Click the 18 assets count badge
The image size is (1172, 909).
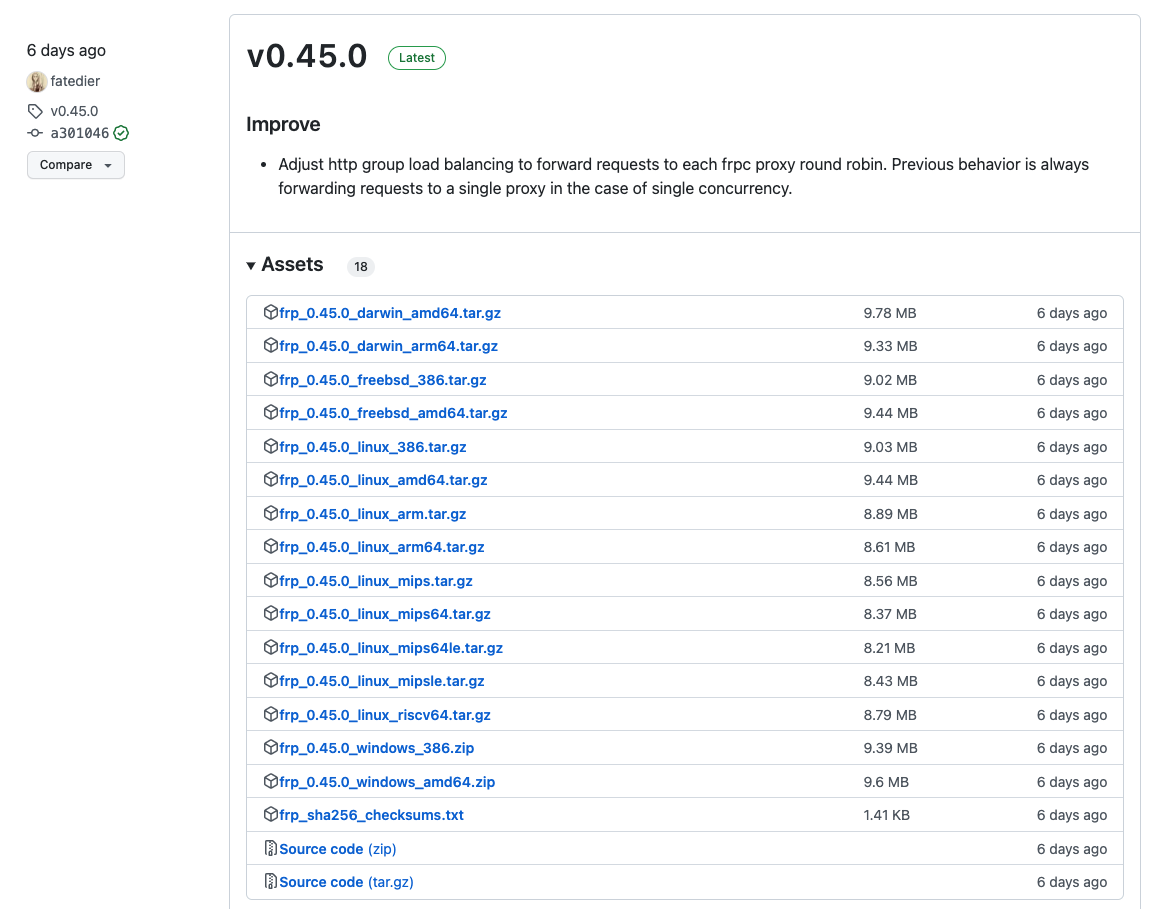(360, 266)
